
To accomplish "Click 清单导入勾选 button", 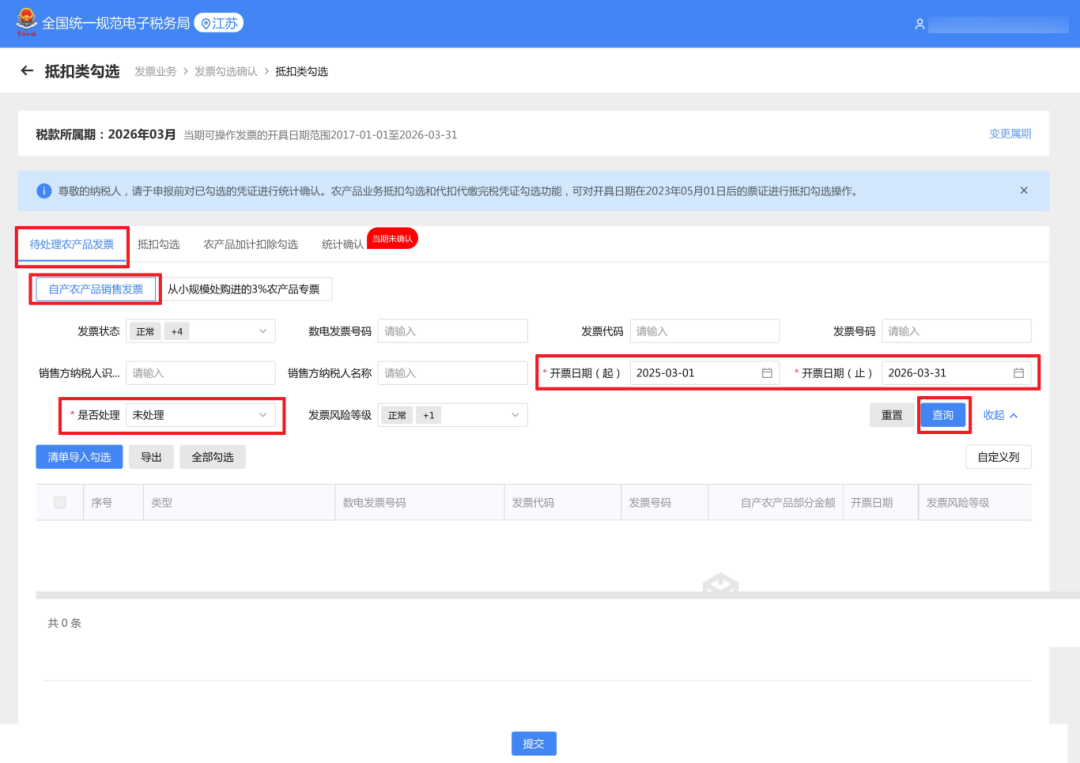I will point(79,457).
